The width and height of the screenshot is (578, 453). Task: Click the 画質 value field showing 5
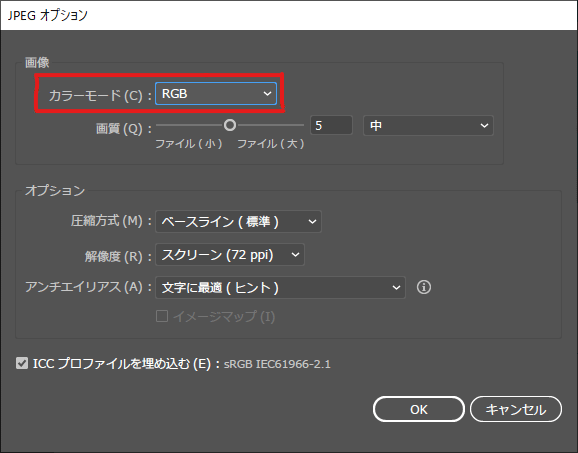coord(331,126)
